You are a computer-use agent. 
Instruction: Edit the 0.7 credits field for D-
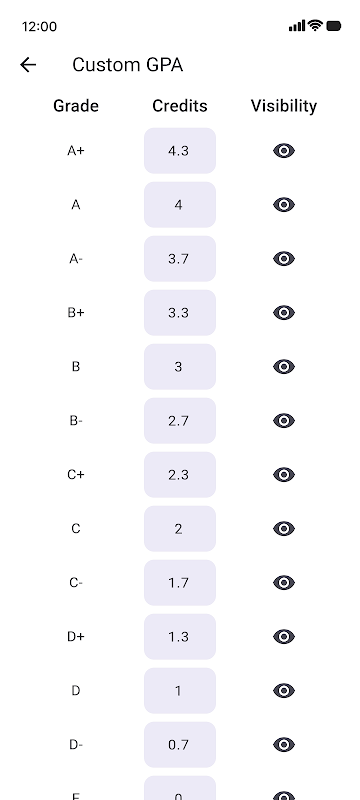(x=180, y=745)
